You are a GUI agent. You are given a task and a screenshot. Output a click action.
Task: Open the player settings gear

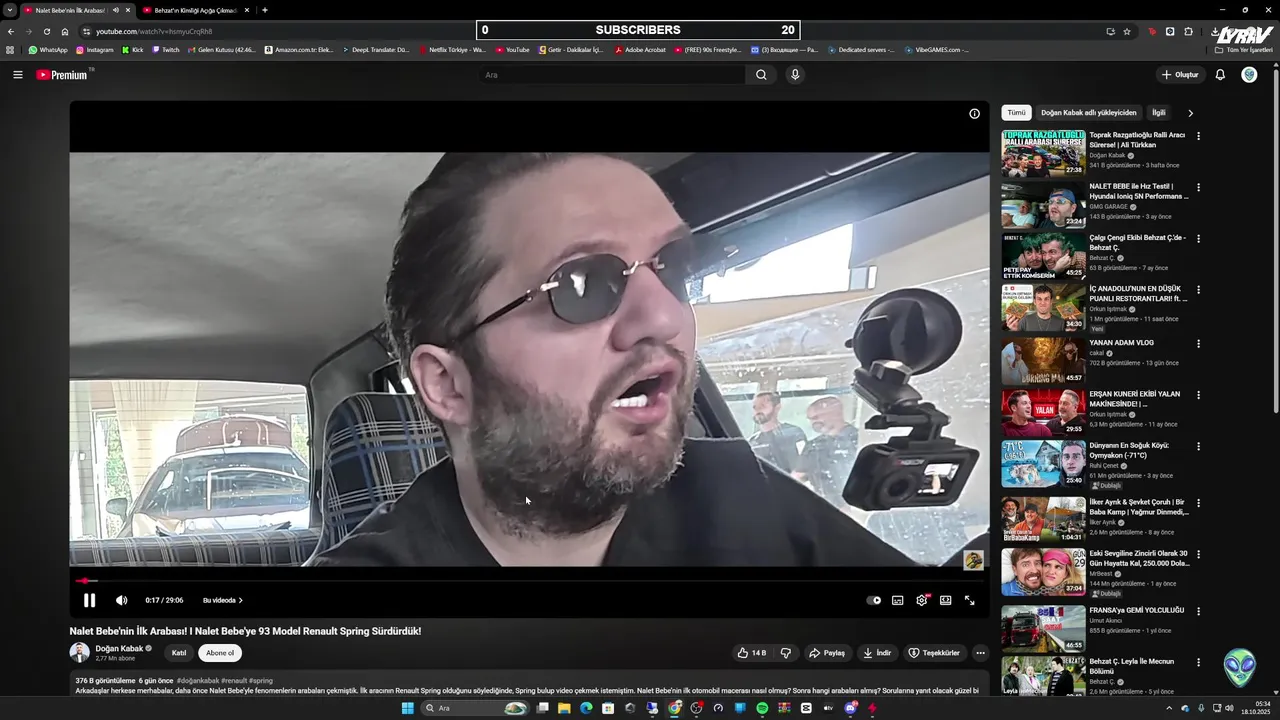(922, 600)
